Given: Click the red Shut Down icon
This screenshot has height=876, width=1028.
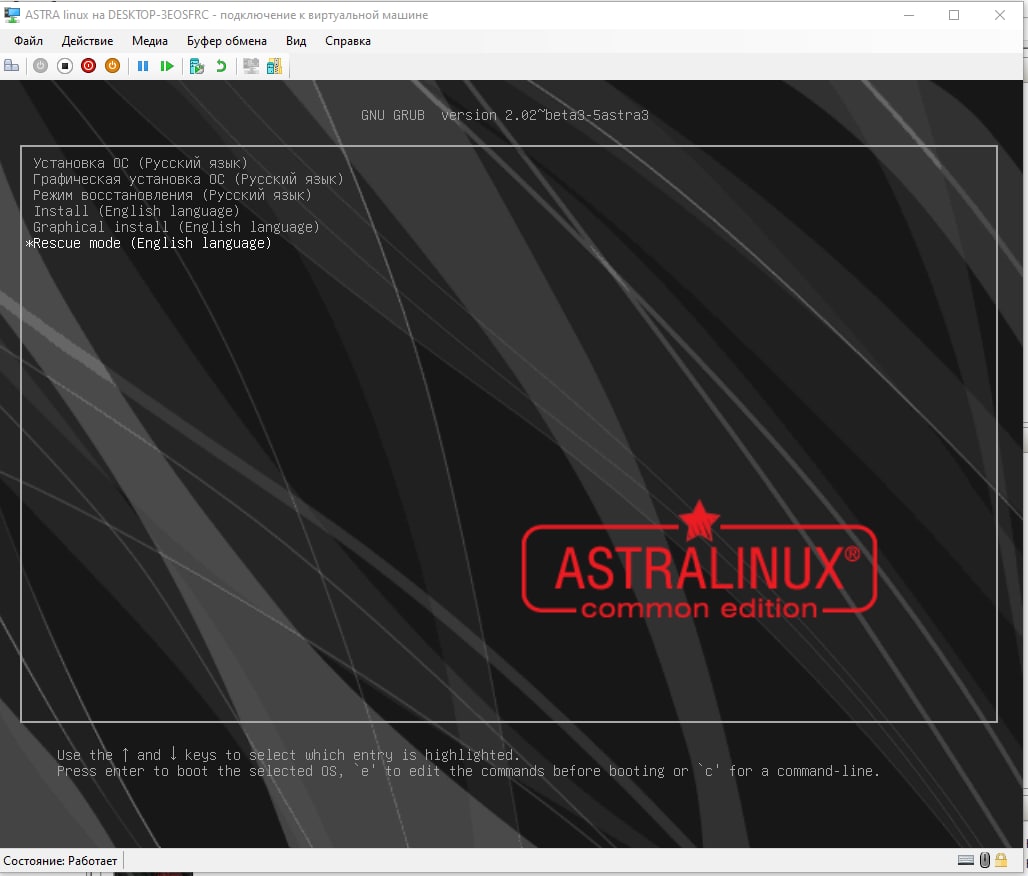Looking at the screenshot, I should pos(89,66).
